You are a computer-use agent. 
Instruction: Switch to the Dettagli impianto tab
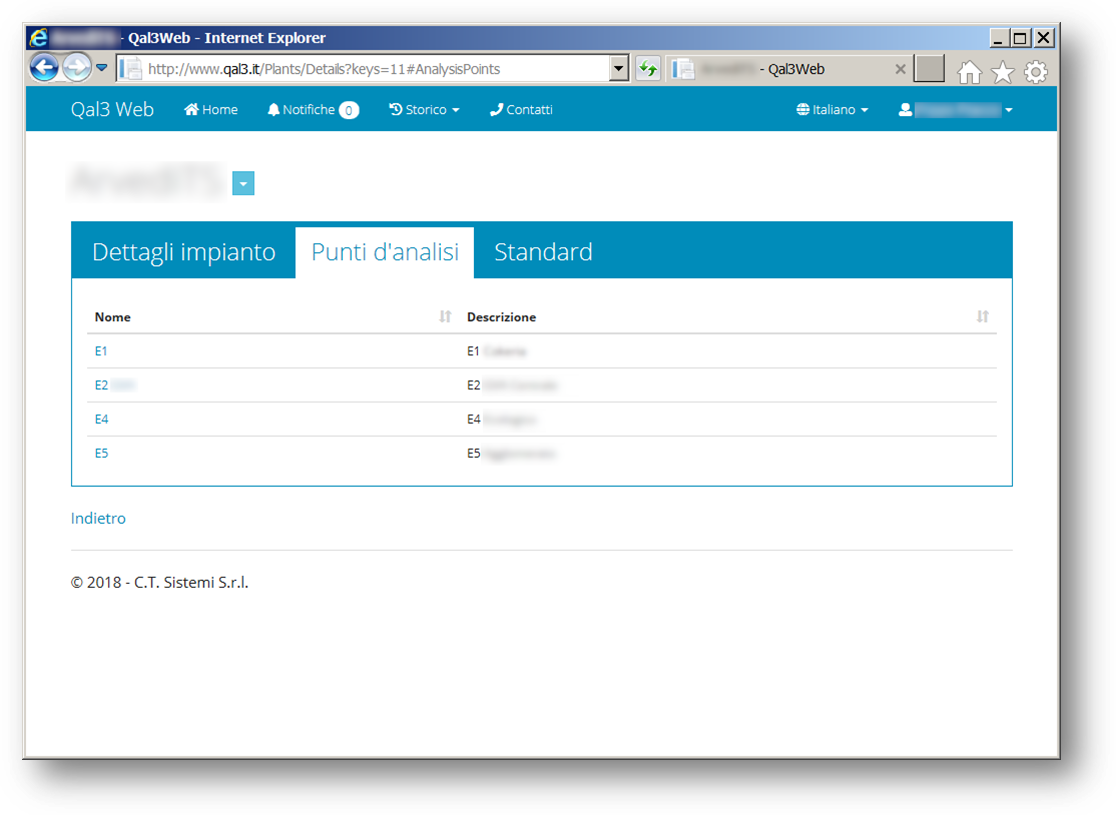(184, 252)
